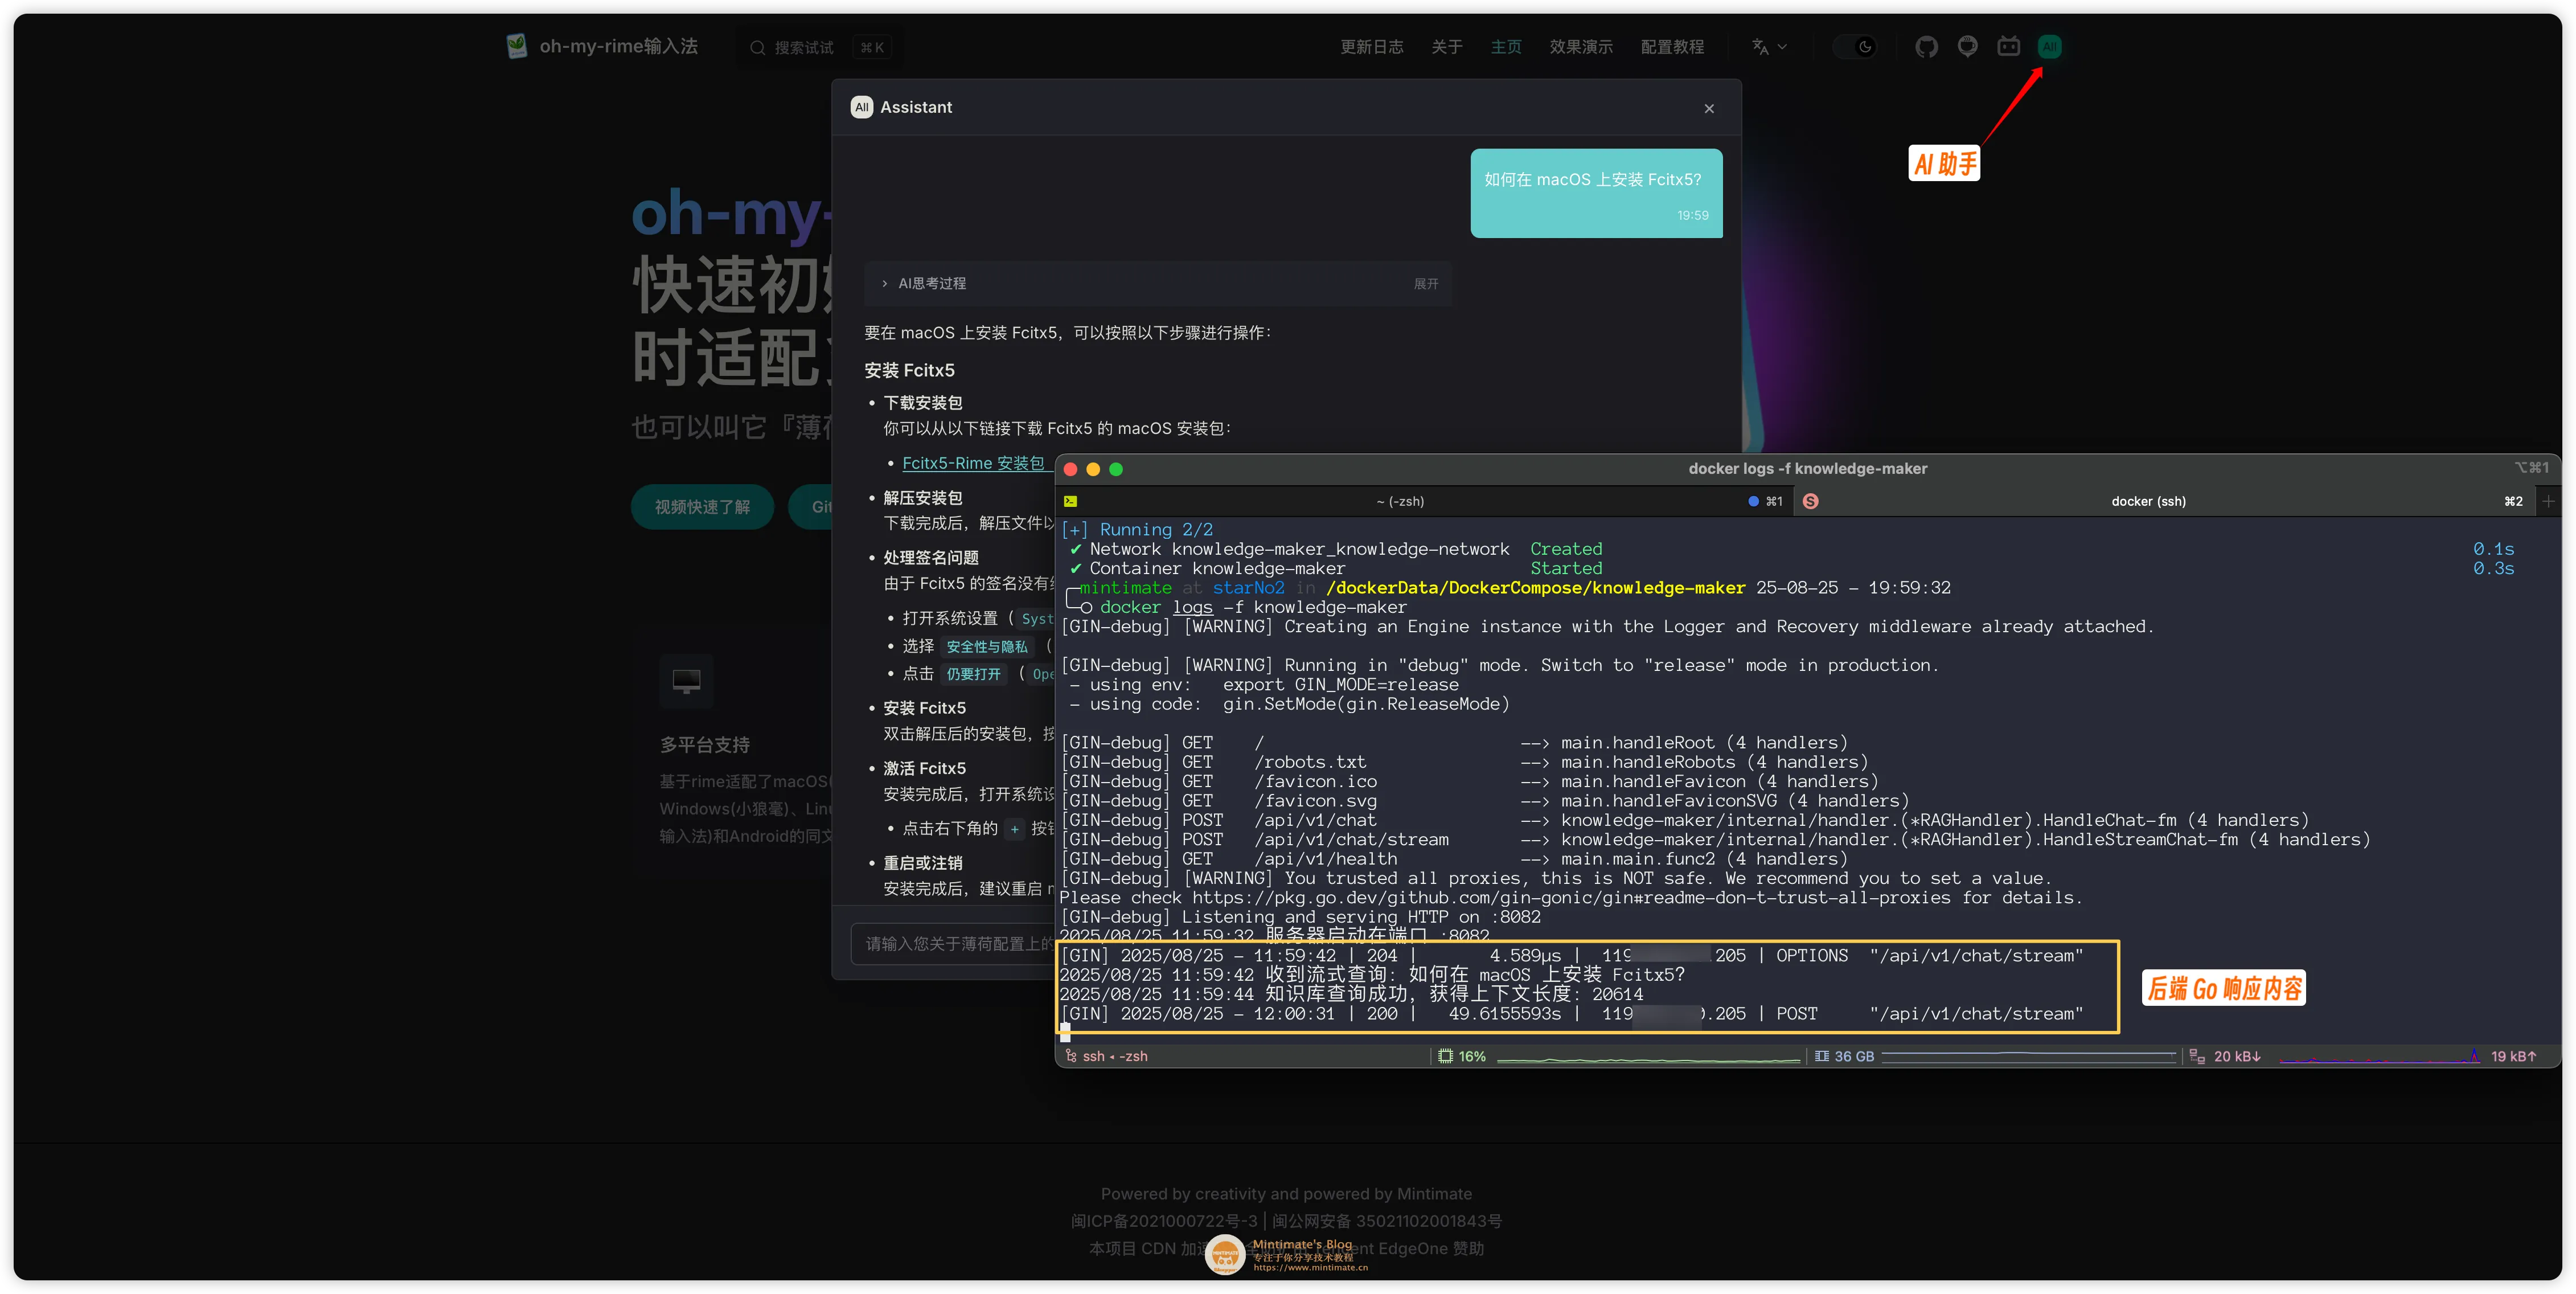The image size is (2576, 1294).
Task: Click the 多平台支持 feature title
Action: (704, 744)
